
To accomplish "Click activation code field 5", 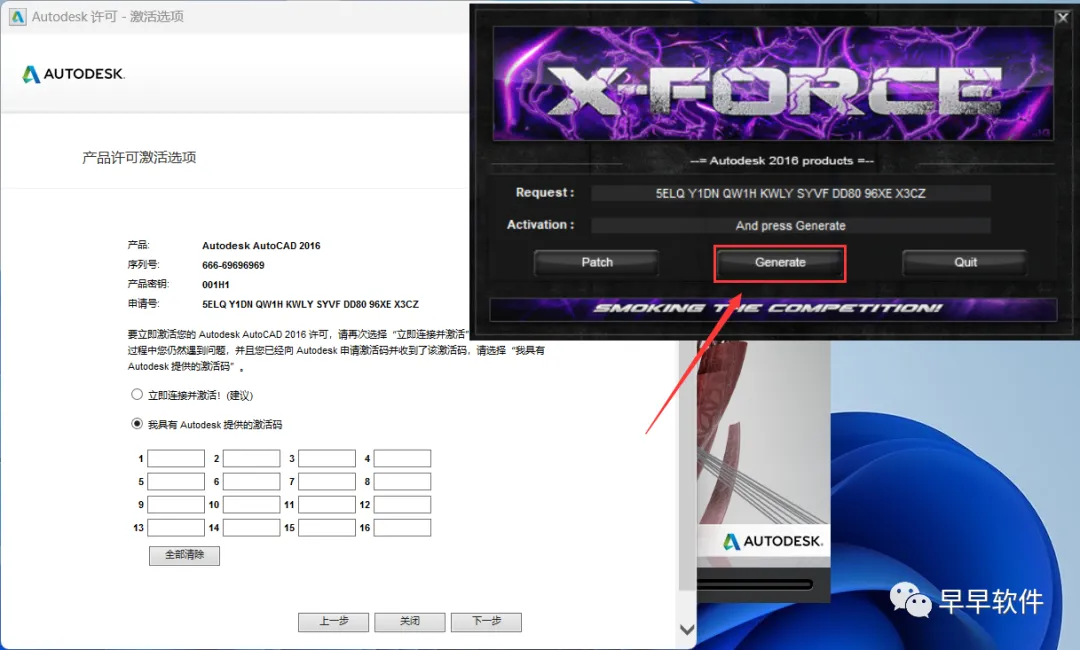I will [176, 481].
